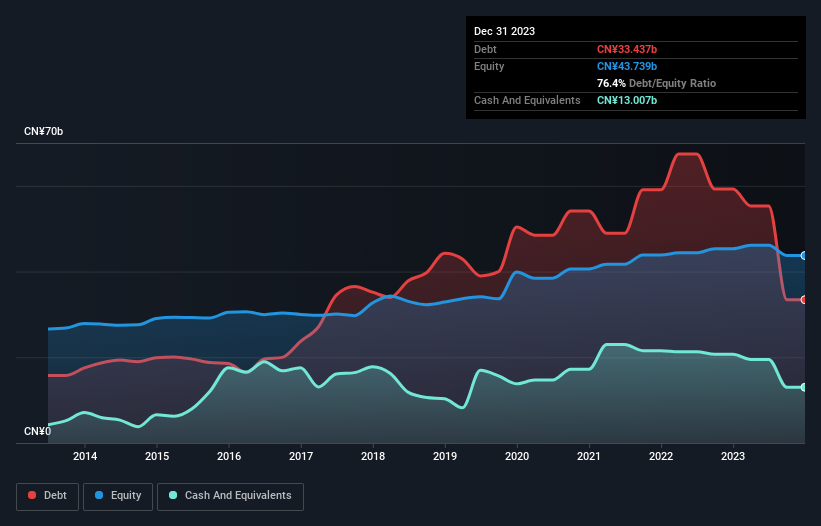Screen dimensions: 821x526
Task: Click the 2018 x-axis label
Action: click(x=373, y=456)
